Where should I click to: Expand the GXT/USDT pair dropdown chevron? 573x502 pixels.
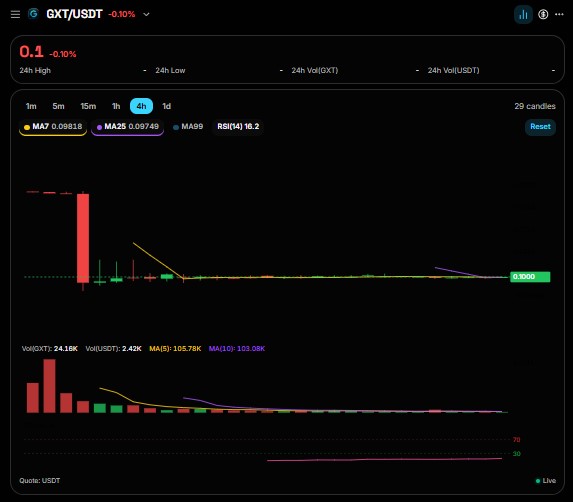click(146, 14)
